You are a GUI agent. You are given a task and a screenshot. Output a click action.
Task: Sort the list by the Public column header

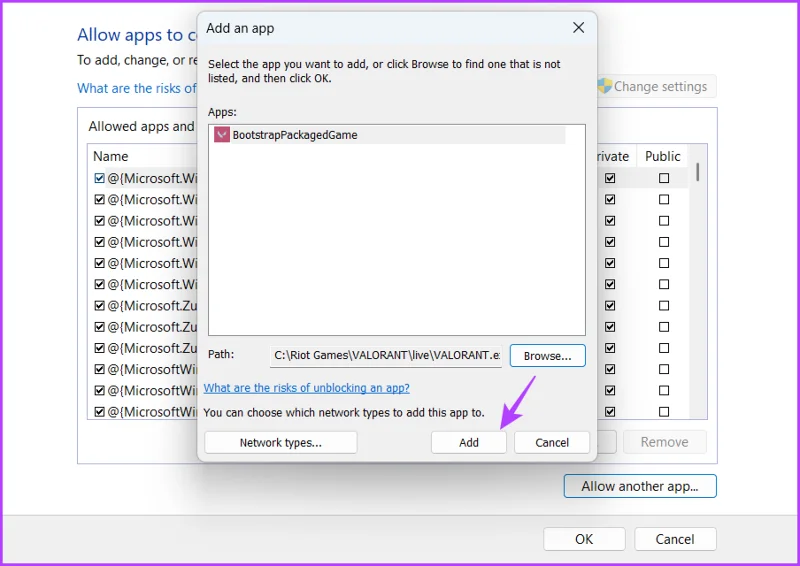pos(662,156)
